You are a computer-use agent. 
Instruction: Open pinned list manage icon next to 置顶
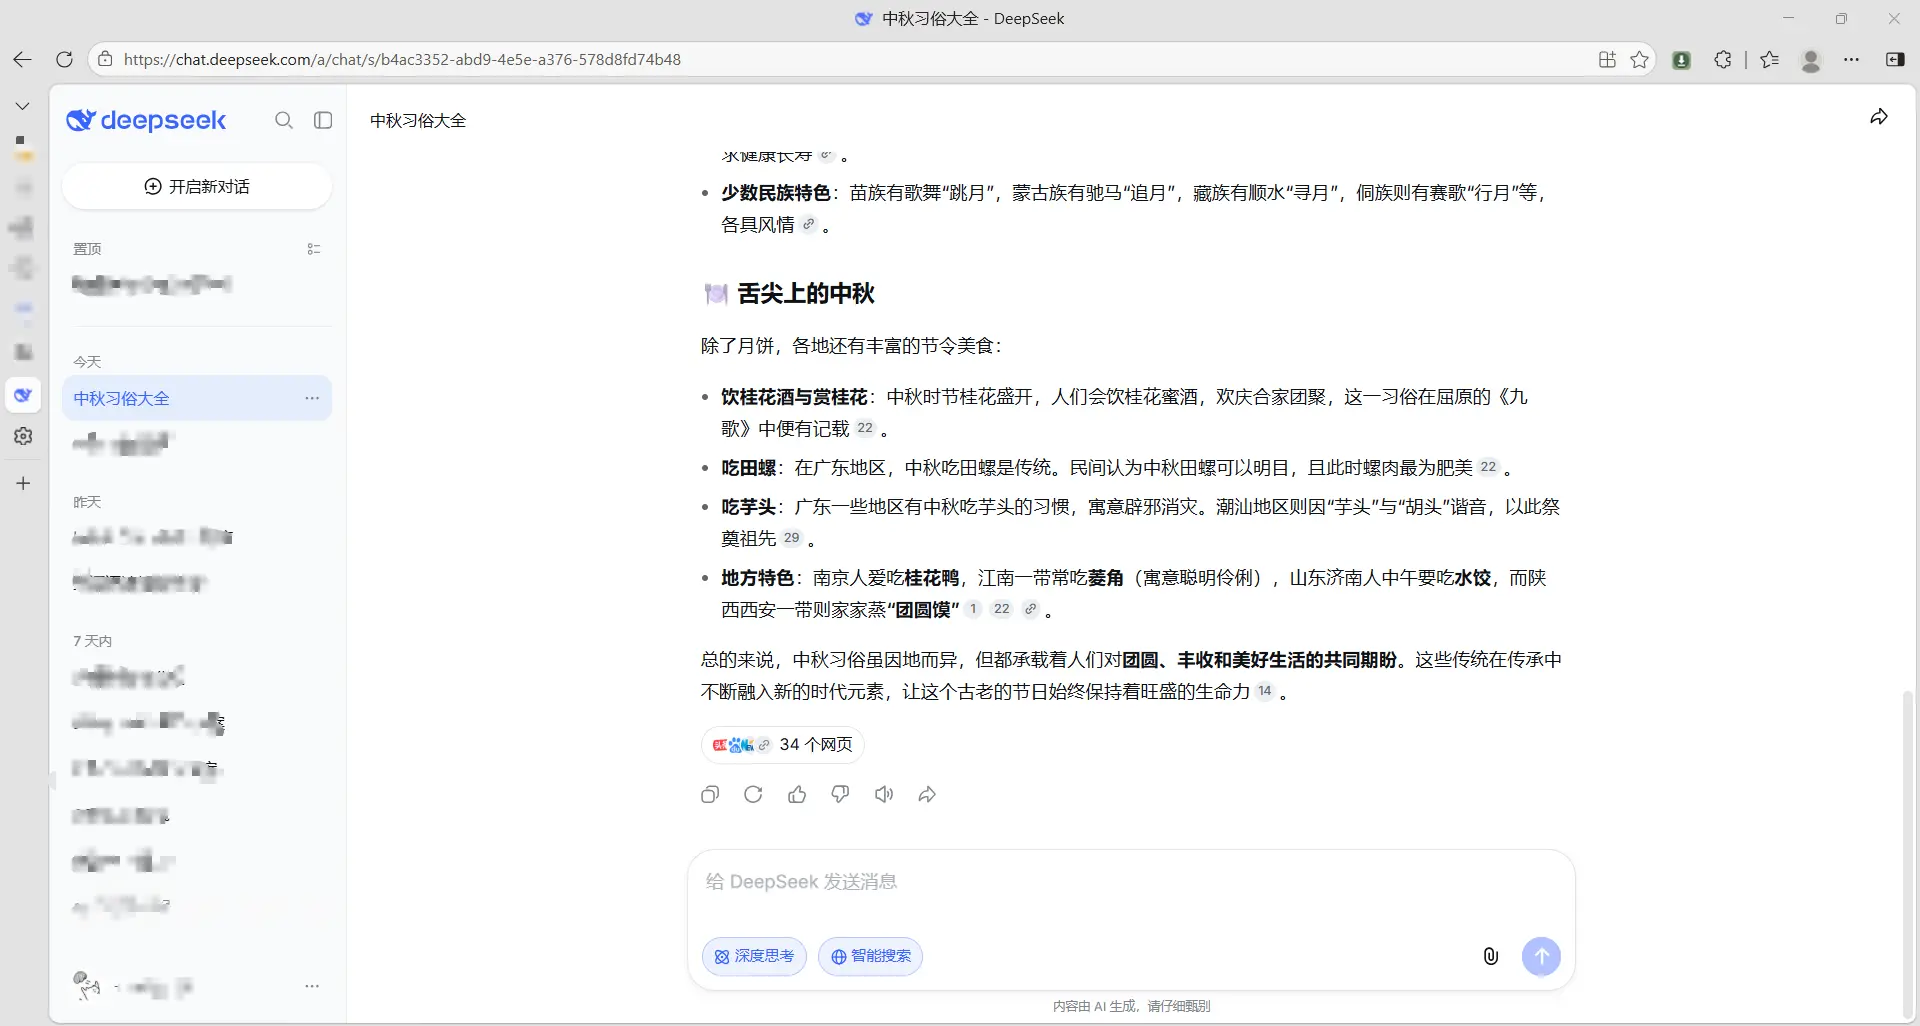[314, 249]
